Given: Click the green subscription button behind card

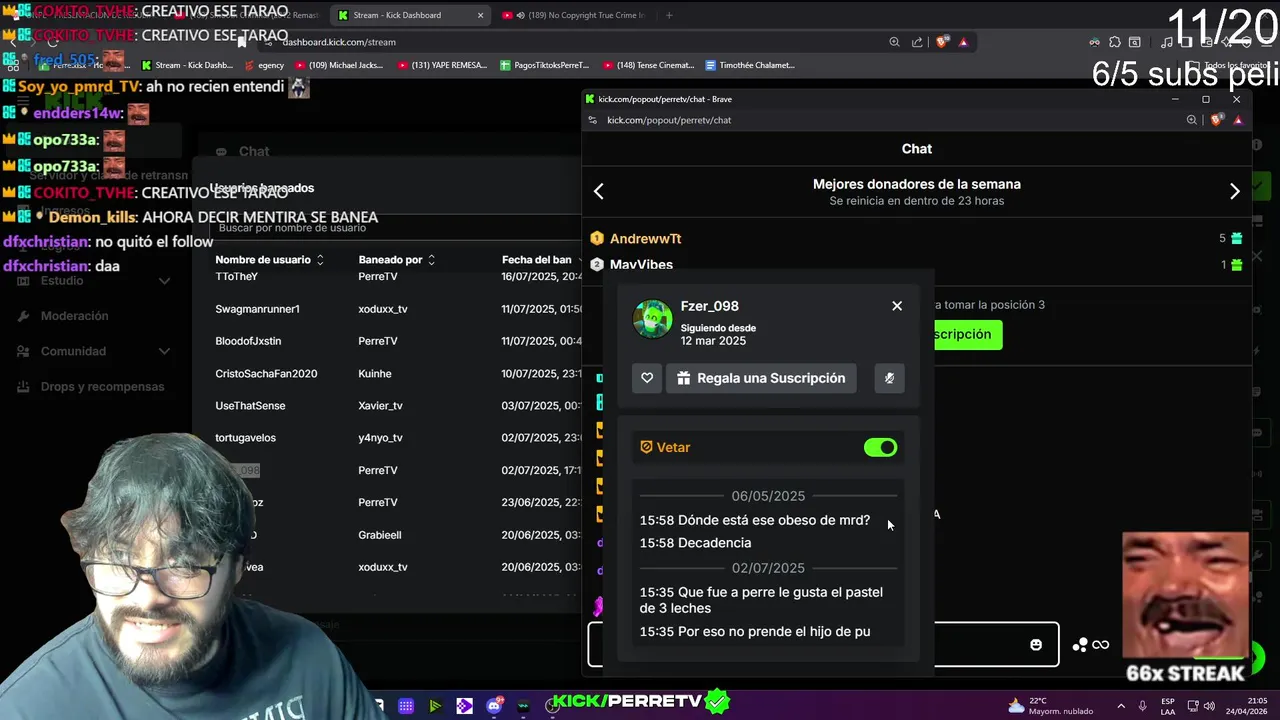Looking at the screenshot, I should click(x=966, y=334).
